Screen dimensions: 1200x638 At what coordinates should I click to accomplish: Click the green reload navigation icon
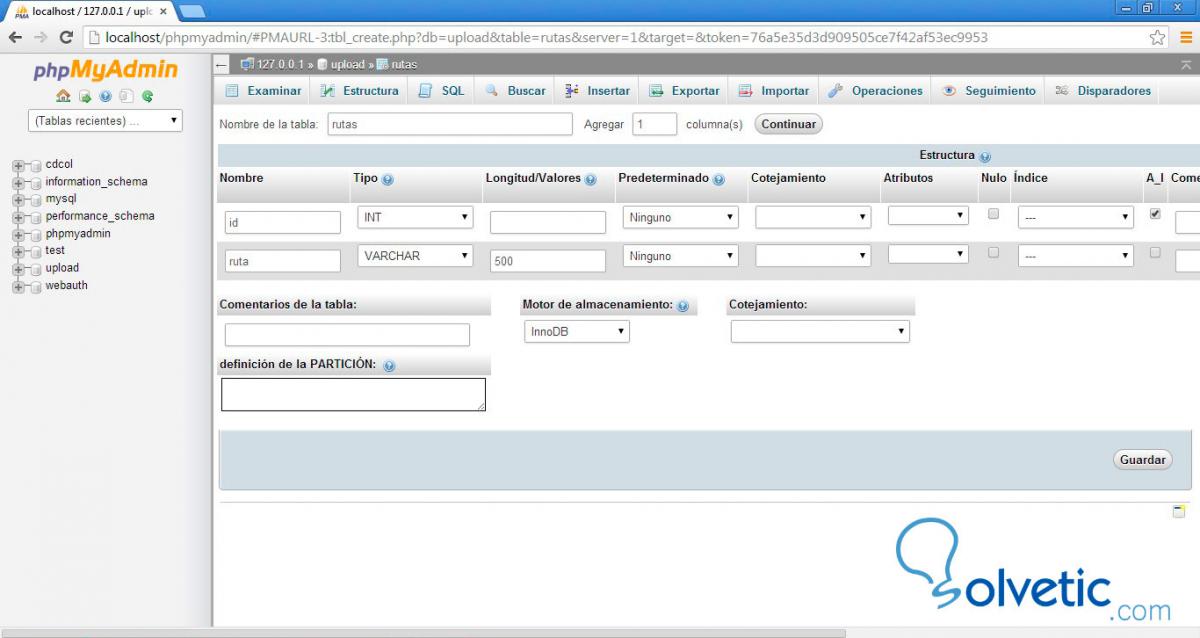pos(147,97)
